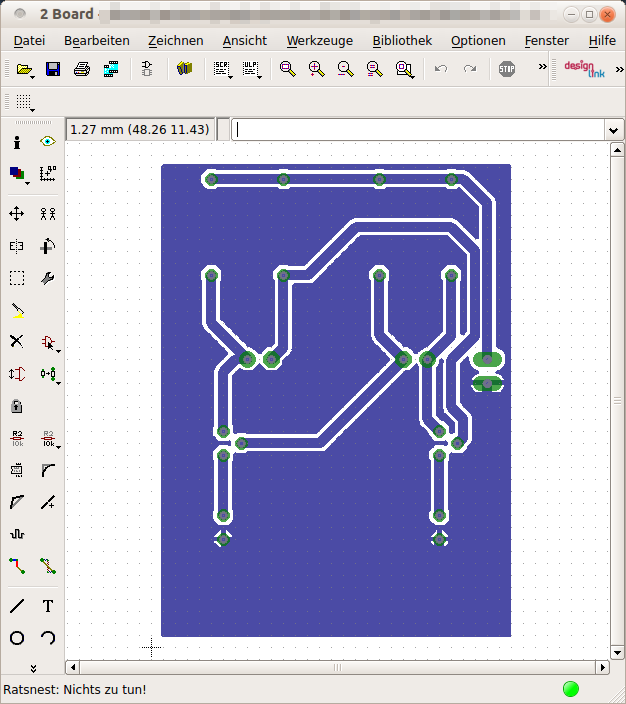The image size is (626, 704).
Task: Click the Zoom to fit icon
Action: click(x=288, y=69)
